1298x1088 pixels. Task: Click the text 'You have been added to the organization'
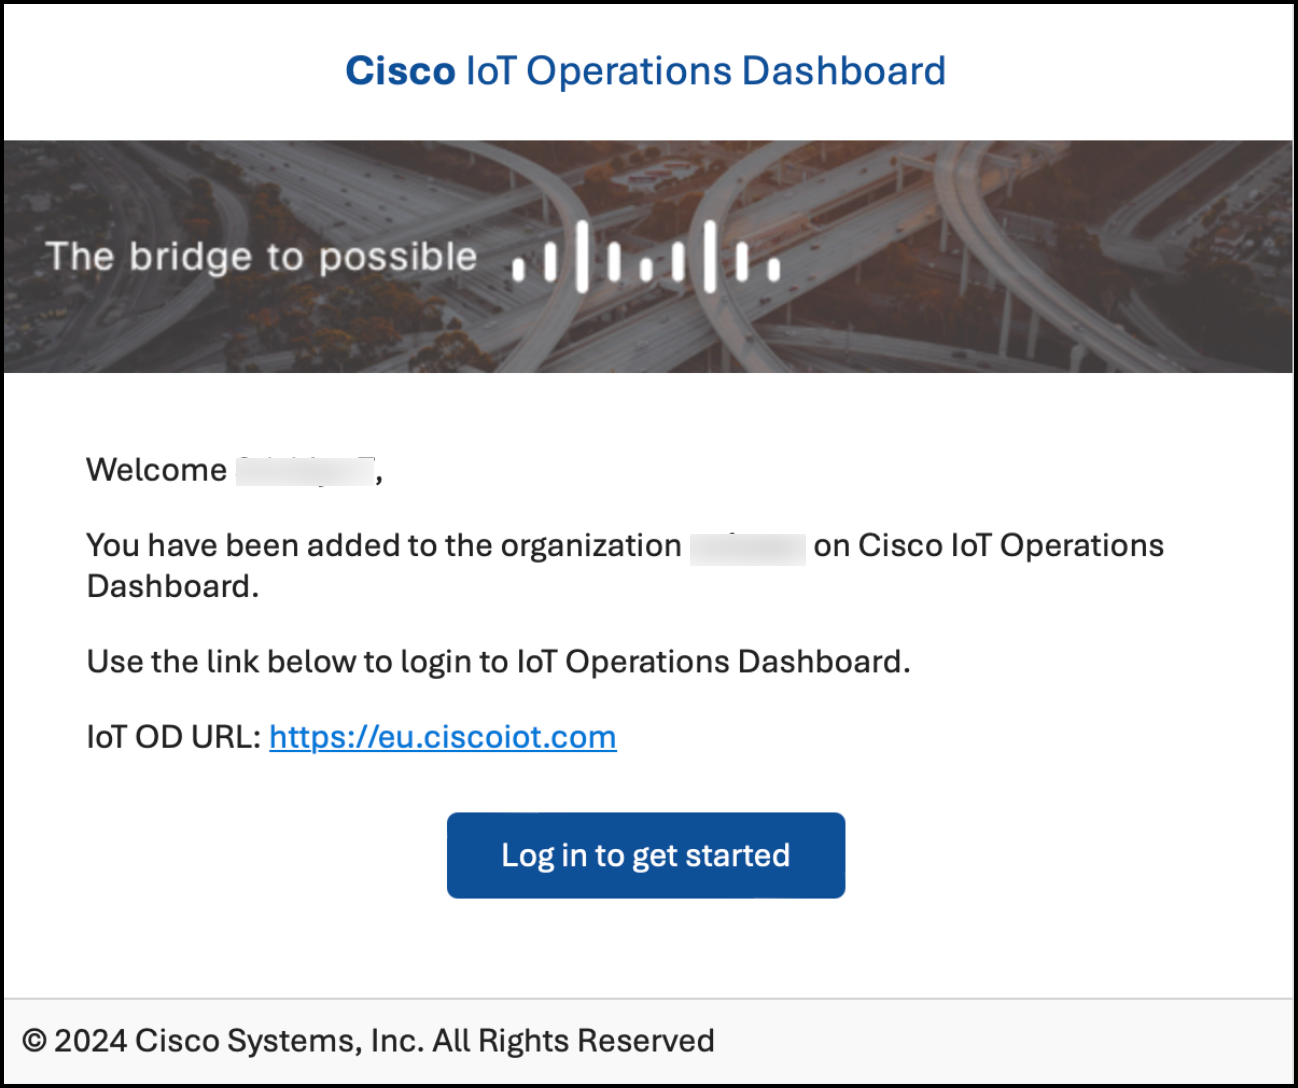click(383, 545)
